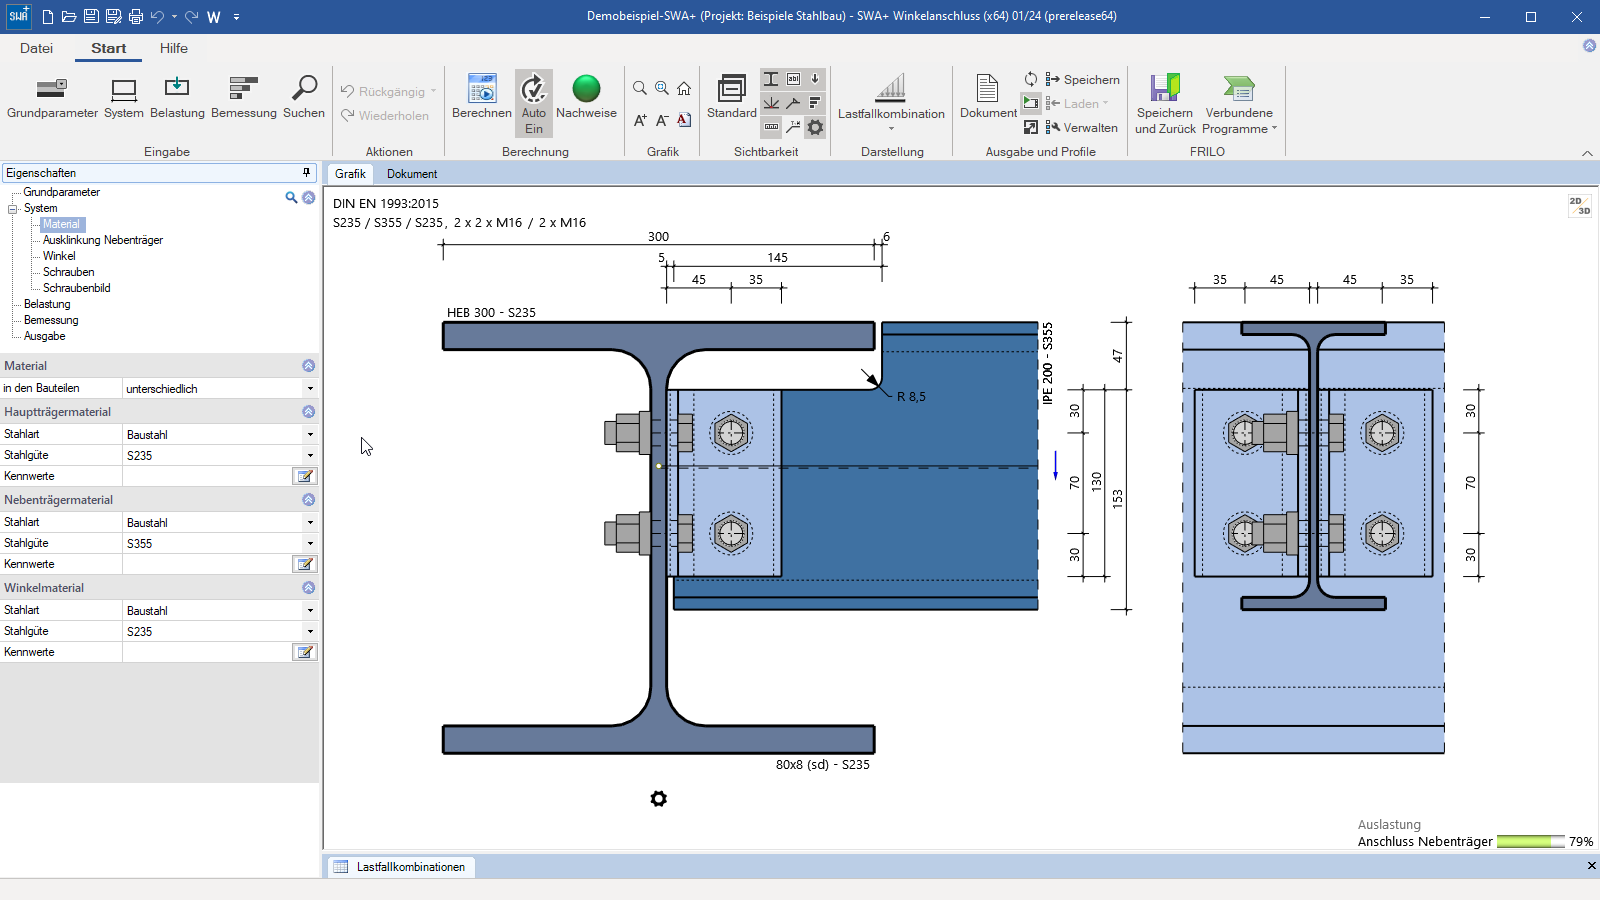Screen dimensions: 1600x900
Task: Select Ausklinkung Nebenträger tree item
Action: [x=103, y=240]
